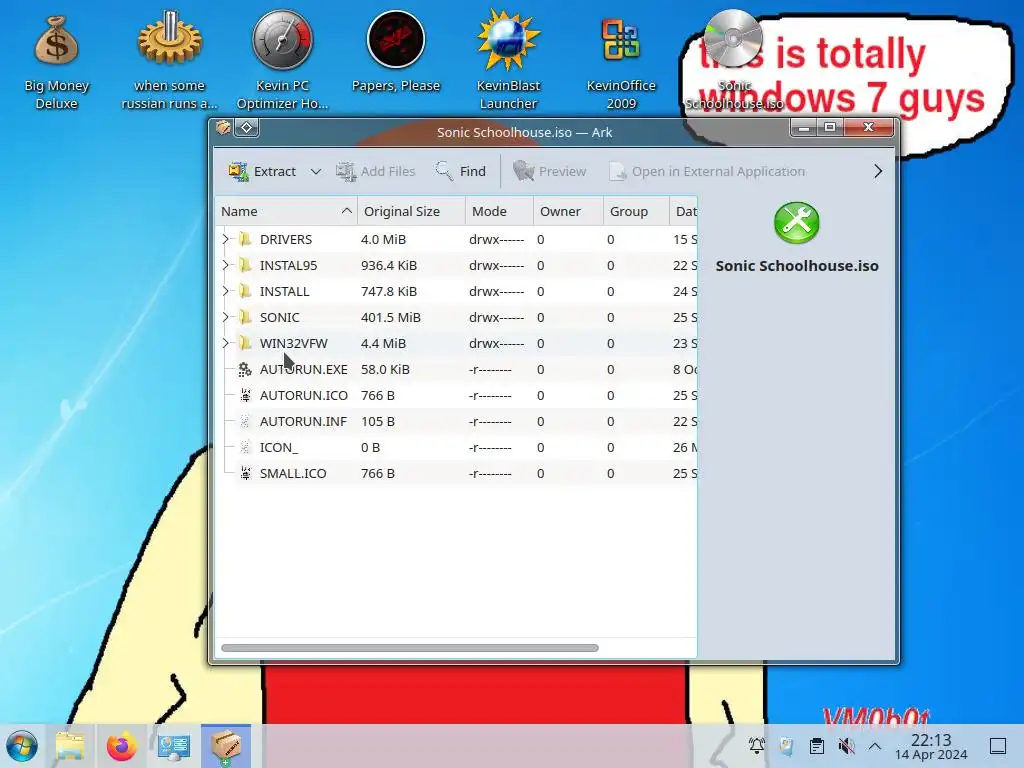The height and width of the screenshot is (768, 1024).
Task: Click the 0 B size cell
Action: (x=370, y=447)
